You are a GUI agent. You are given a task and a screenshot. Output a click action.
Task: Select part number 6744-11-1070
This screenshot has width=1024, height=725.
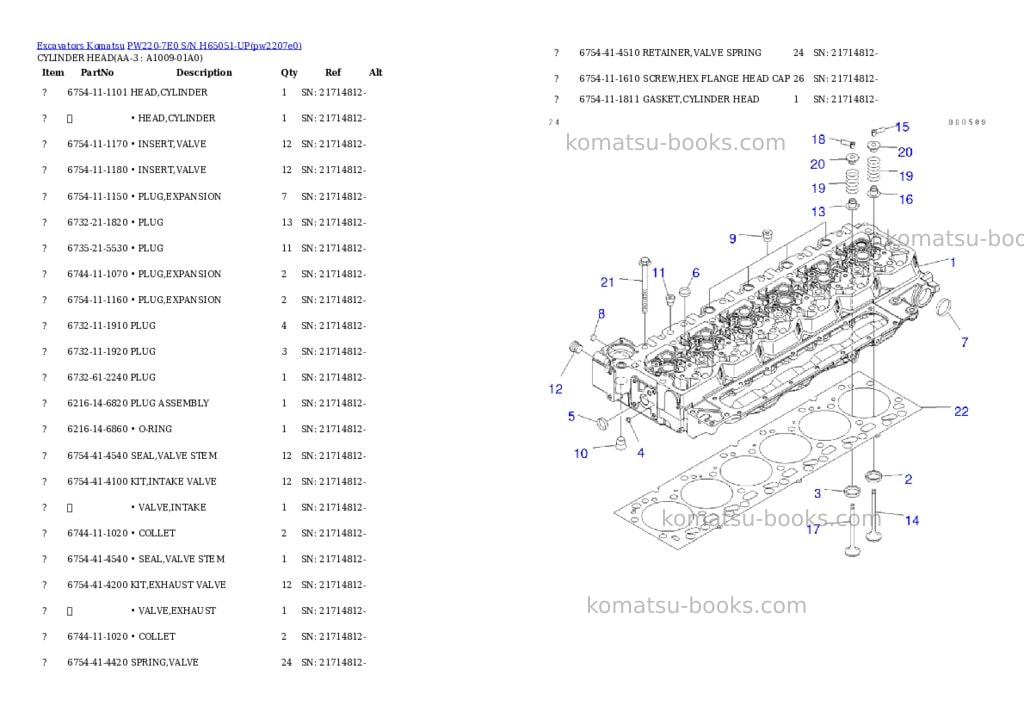pos(97,274)
